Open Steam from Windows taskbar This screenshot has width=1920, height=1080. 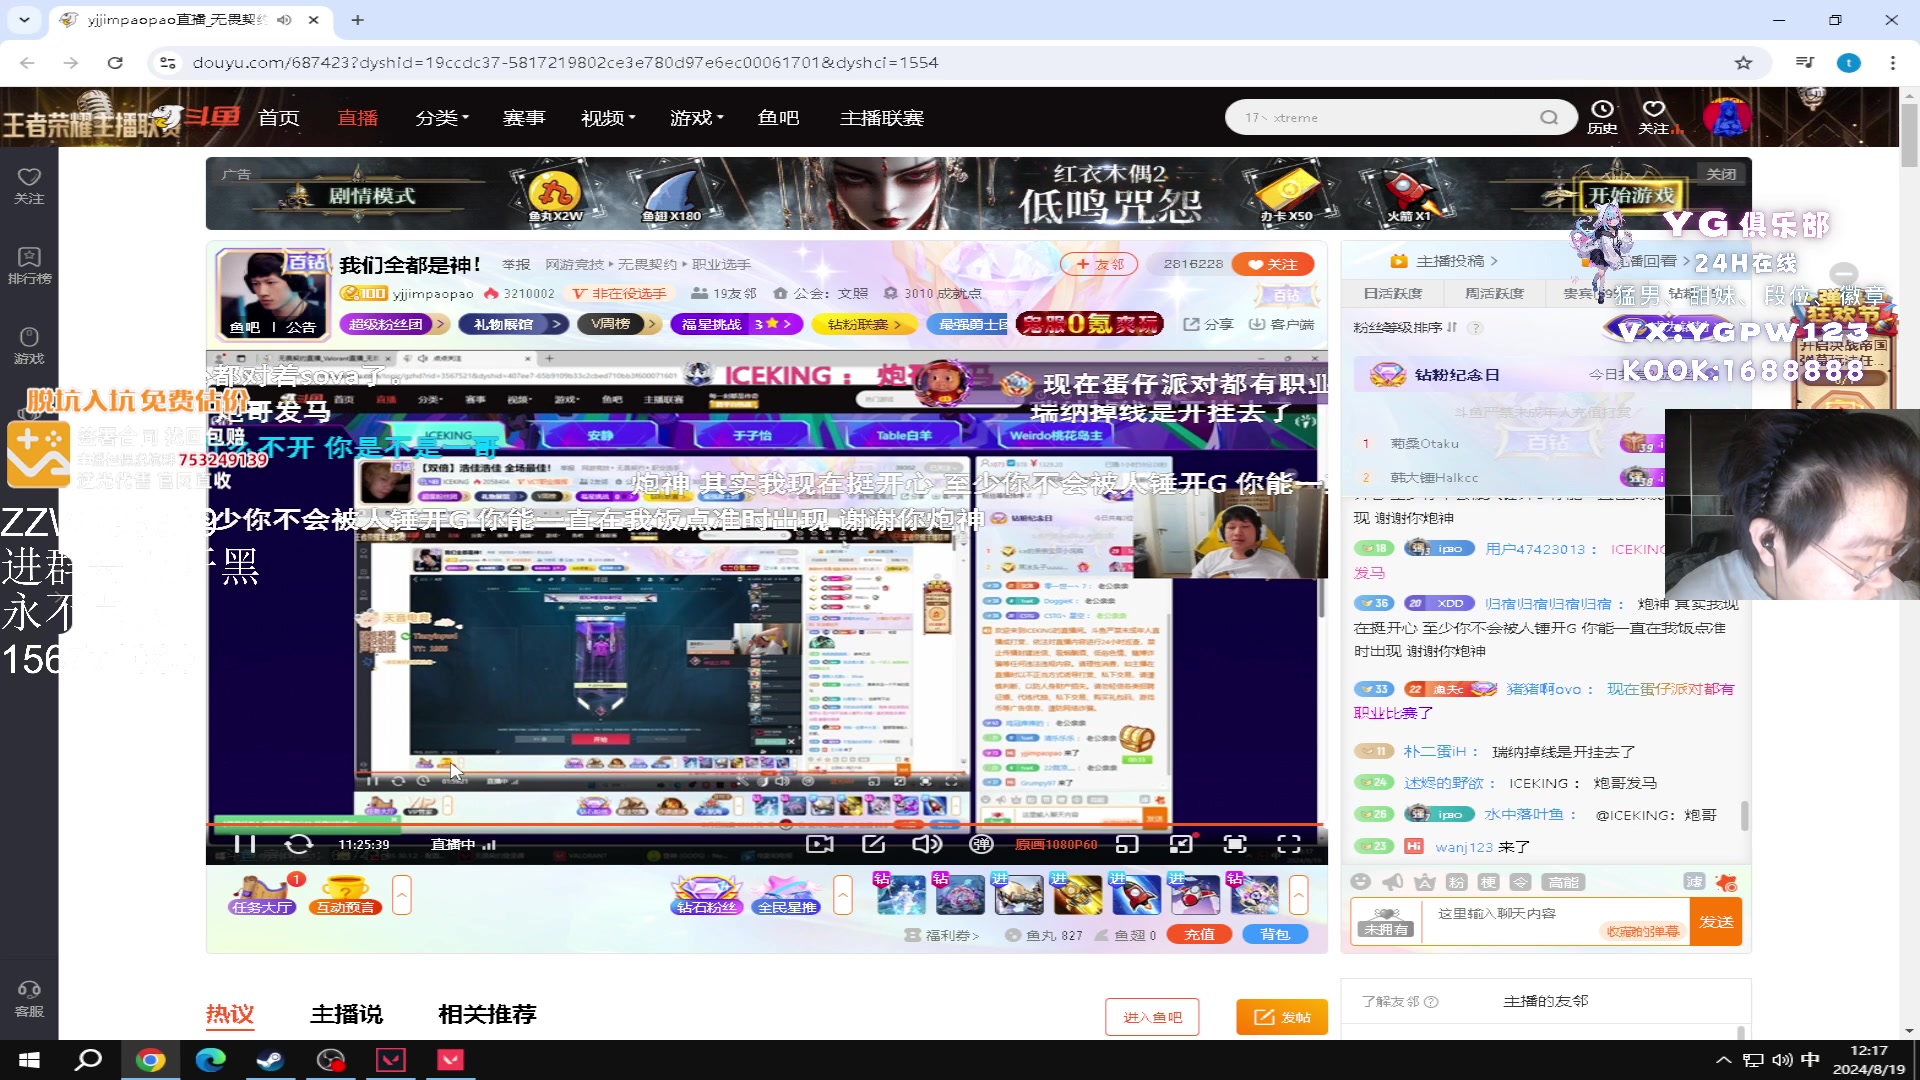270,1060
